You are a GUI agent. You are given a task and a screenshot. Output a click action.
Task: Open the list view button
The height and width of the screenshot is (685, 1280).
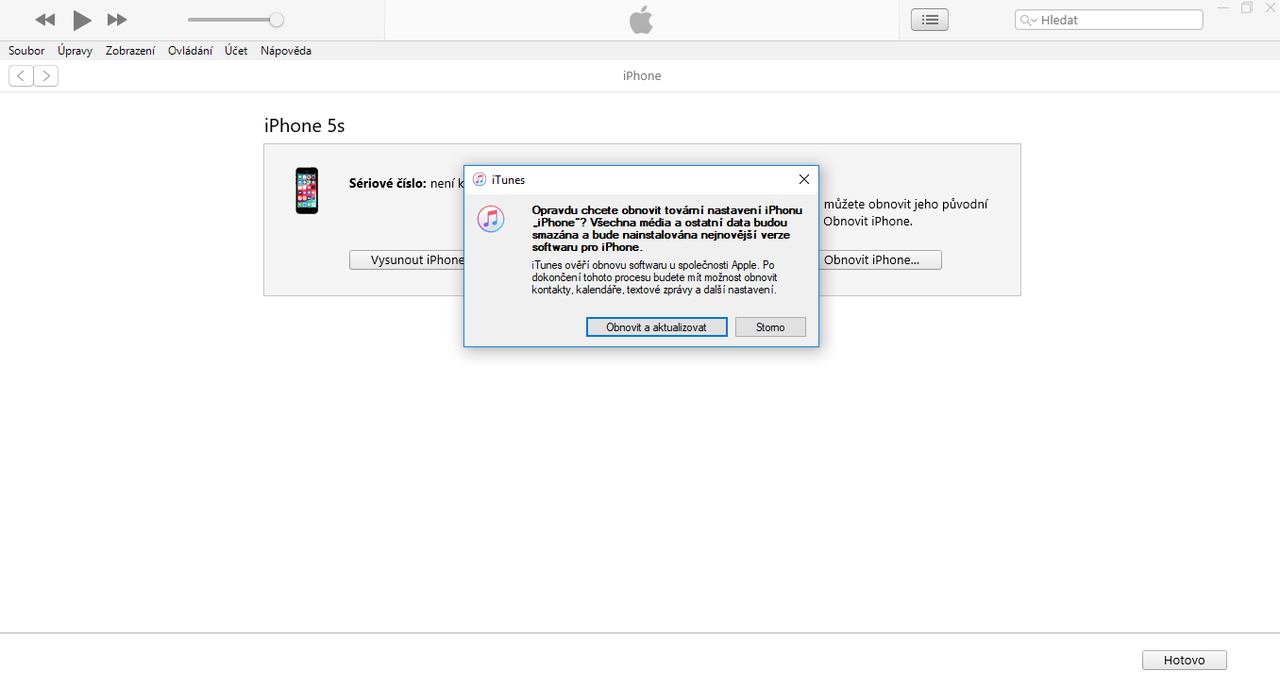click(x=930, y=20)
